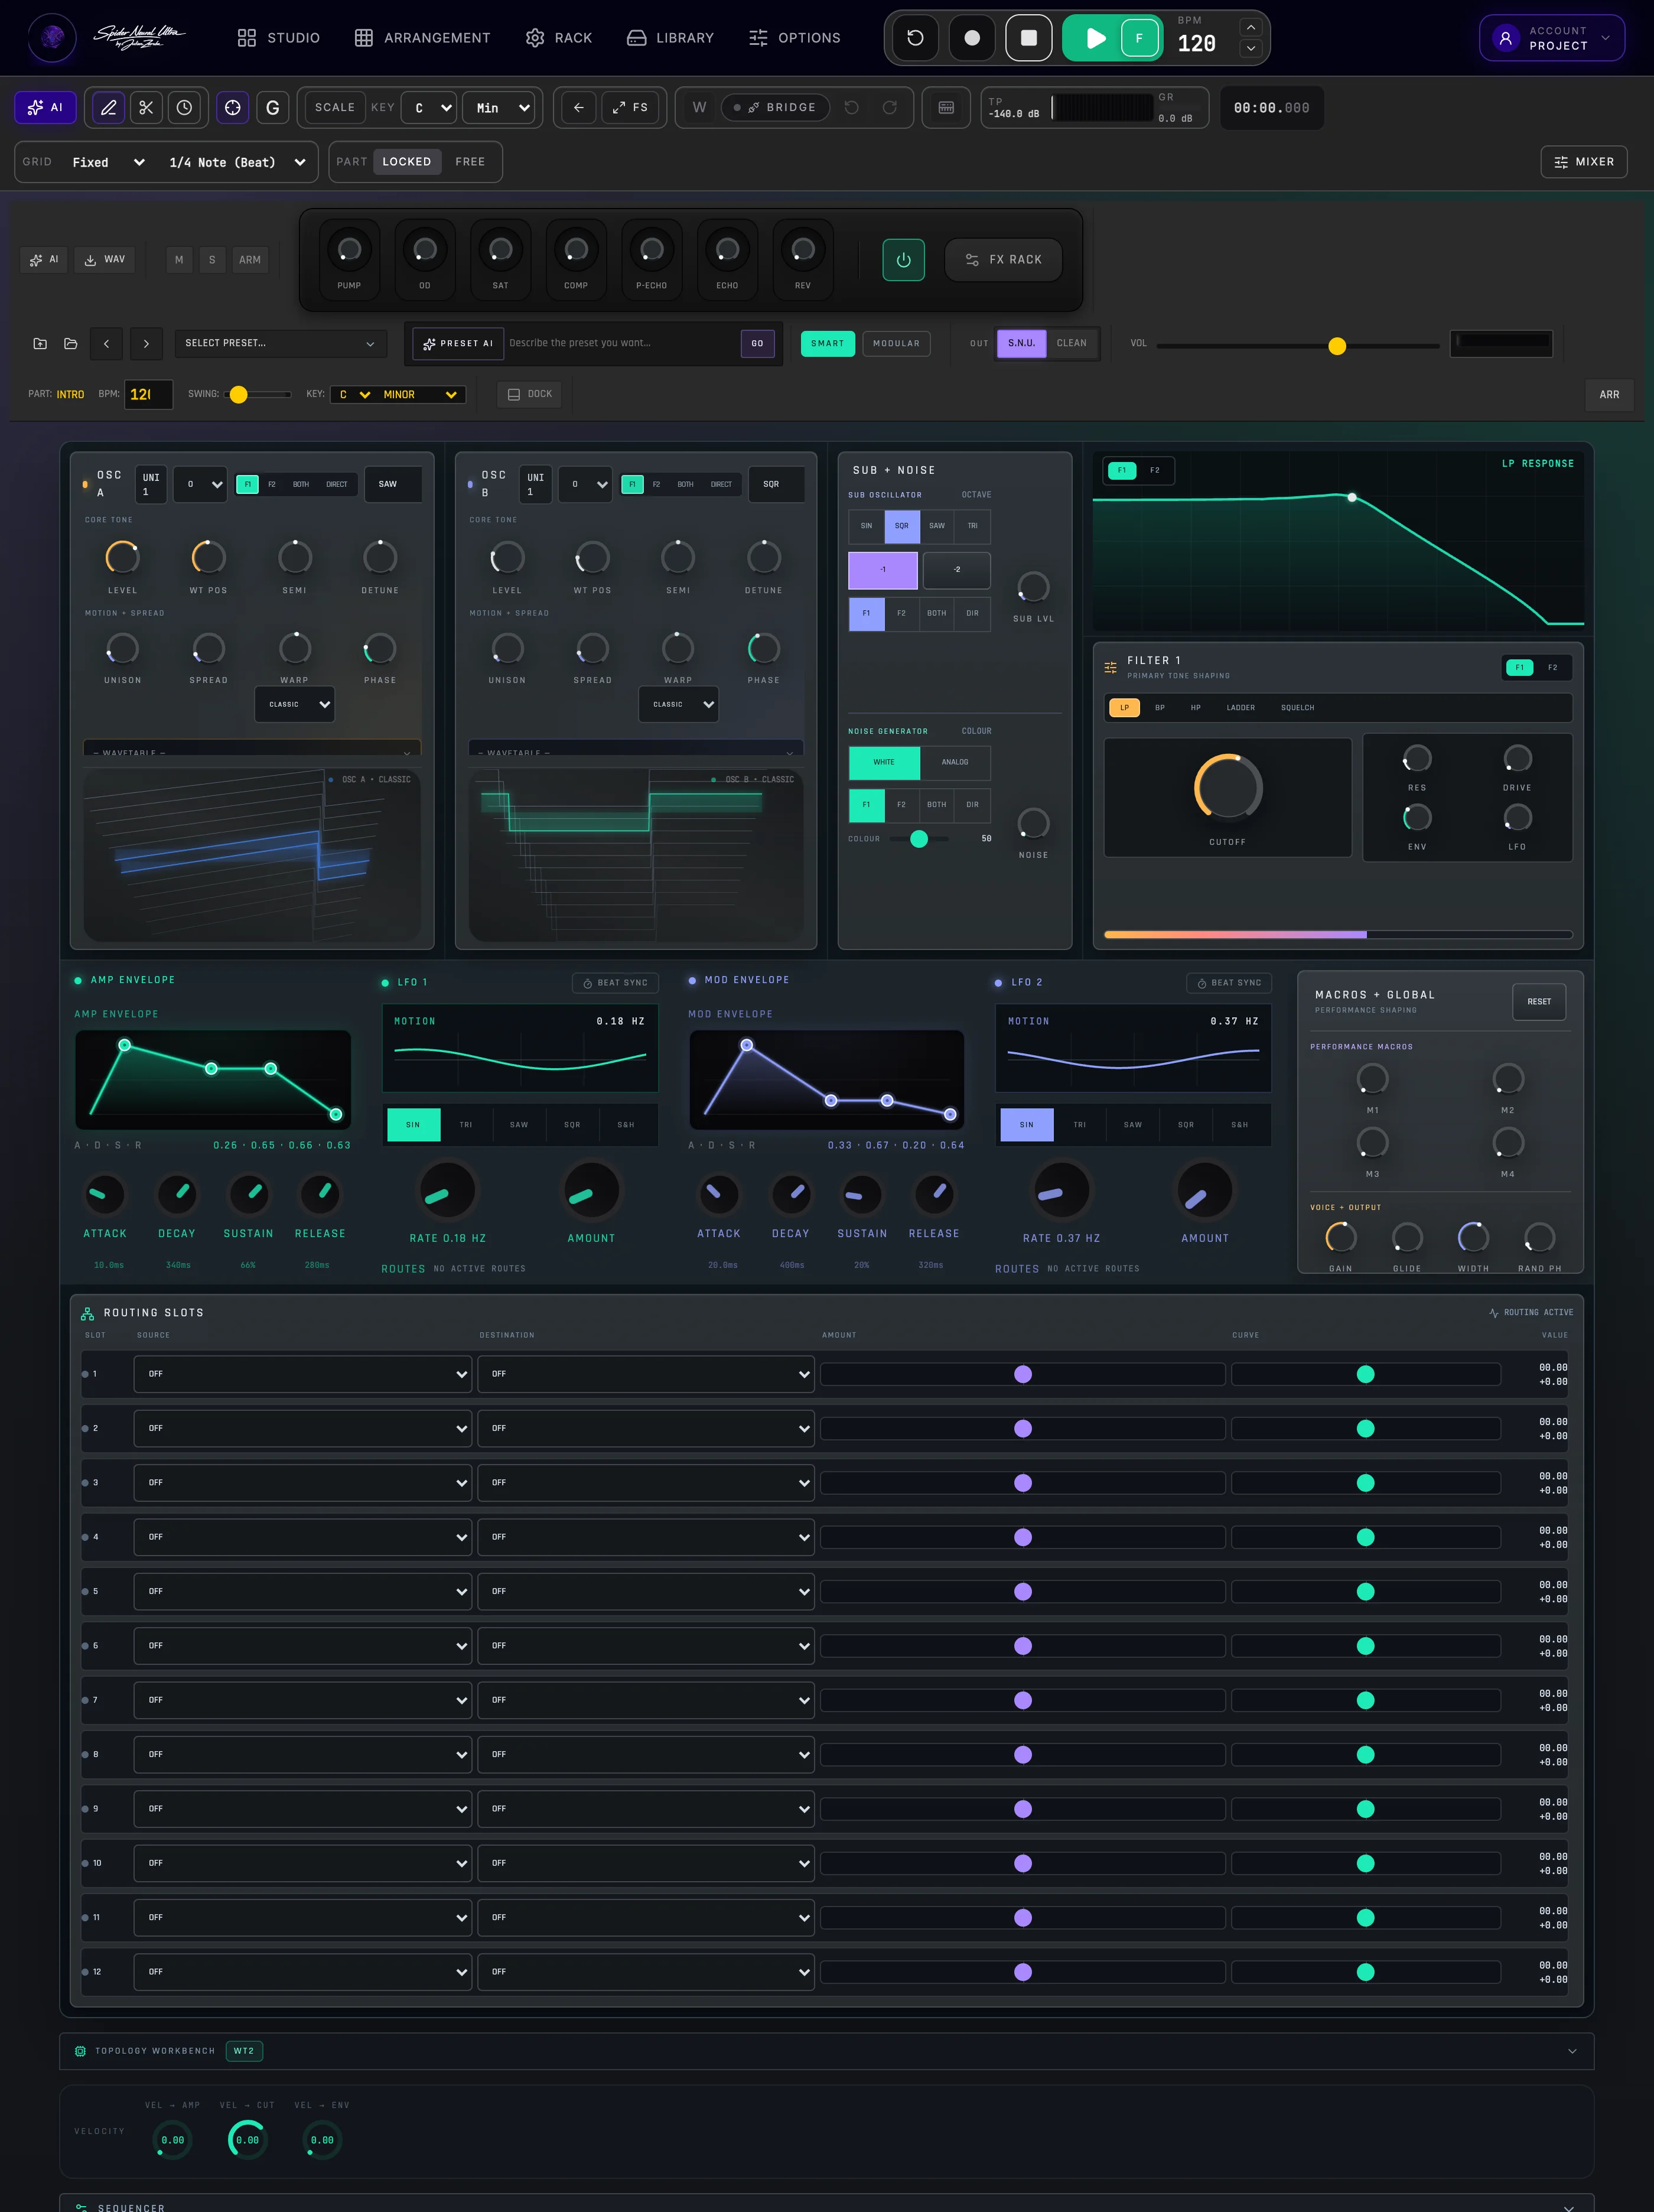
Task: Click the part BPM value field
Action: click(148, 395)
